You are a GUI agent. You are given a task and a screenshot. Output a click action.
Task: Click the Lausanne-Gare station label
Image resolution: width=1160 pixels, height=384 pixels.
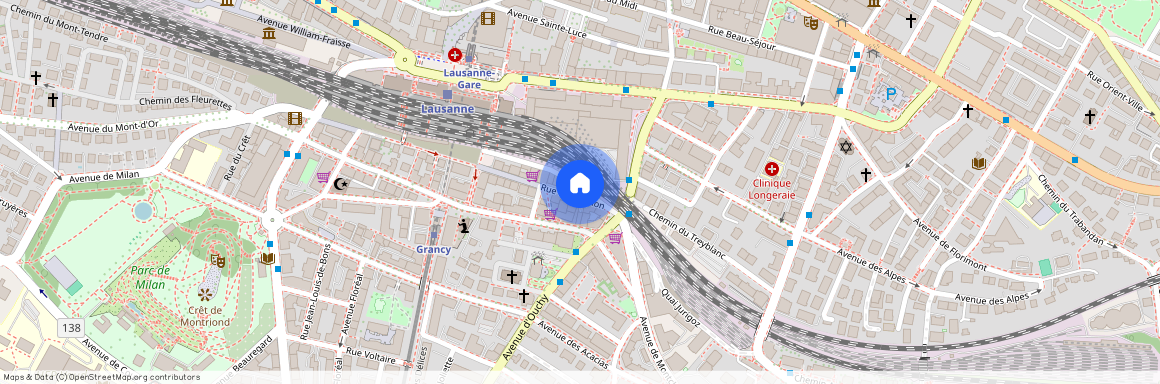[x=469, y=79]
